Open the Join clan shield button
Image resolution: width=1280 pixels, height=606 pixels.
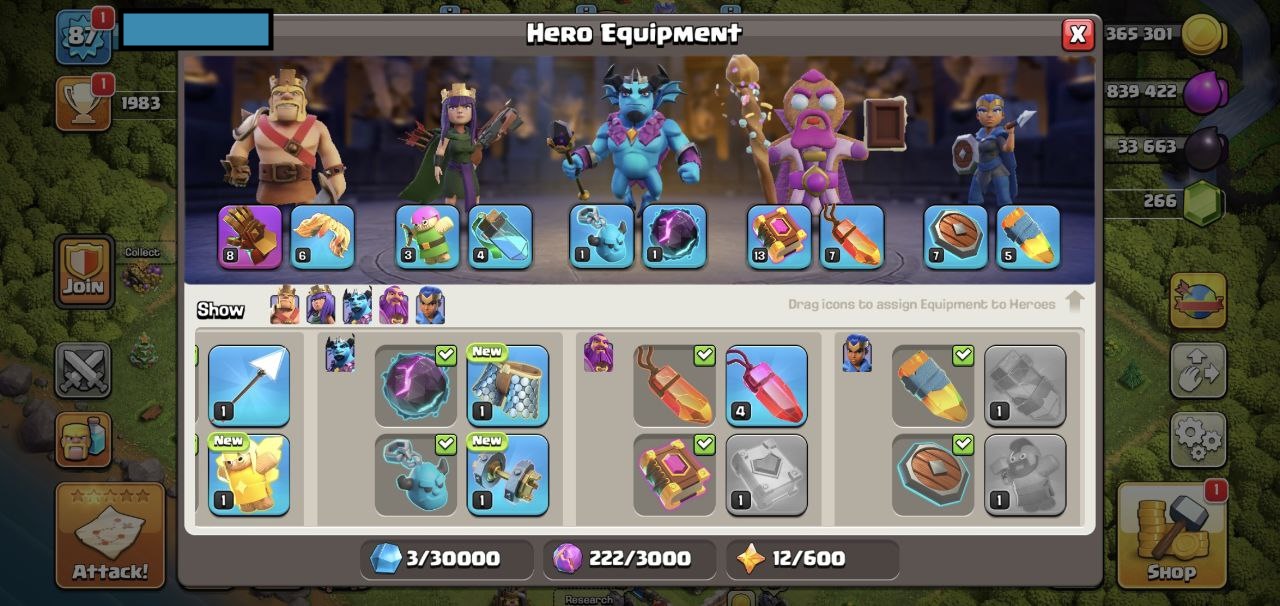point(83,271)
